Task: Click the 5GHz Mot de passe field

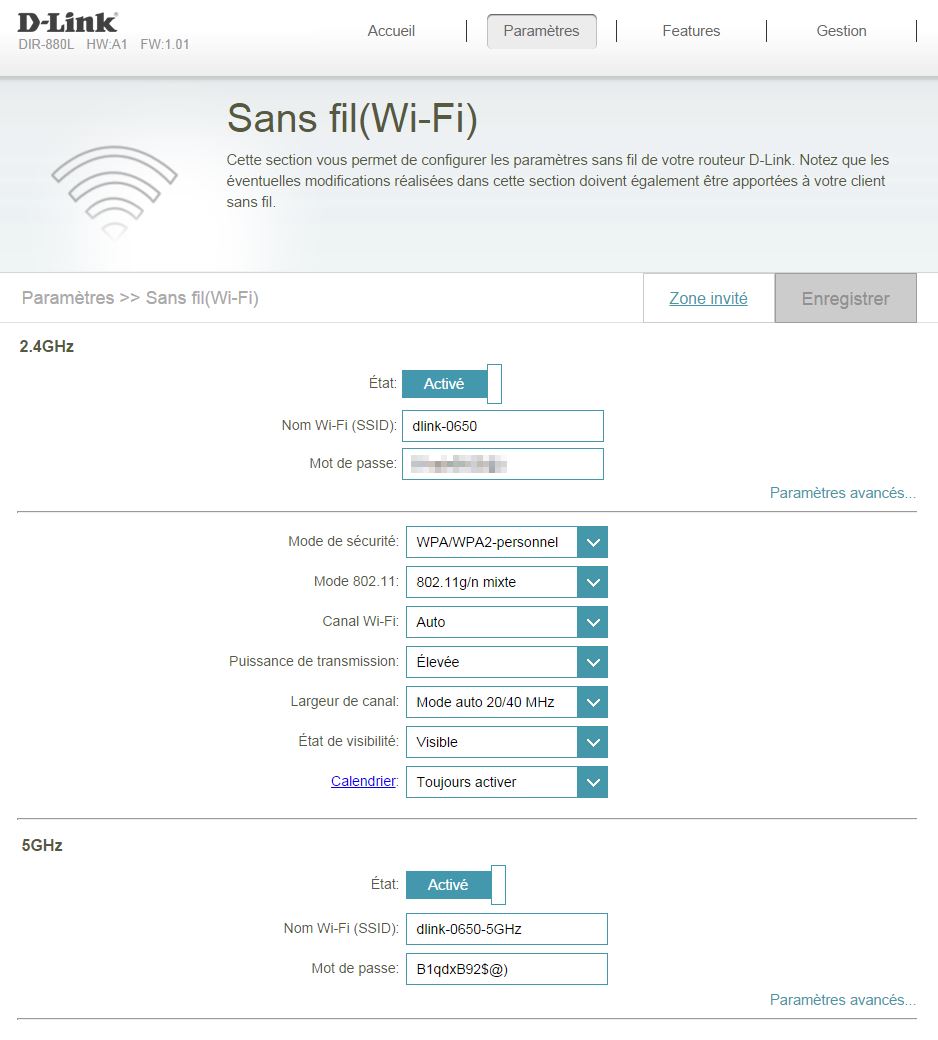Action: (x=506, y=969)
